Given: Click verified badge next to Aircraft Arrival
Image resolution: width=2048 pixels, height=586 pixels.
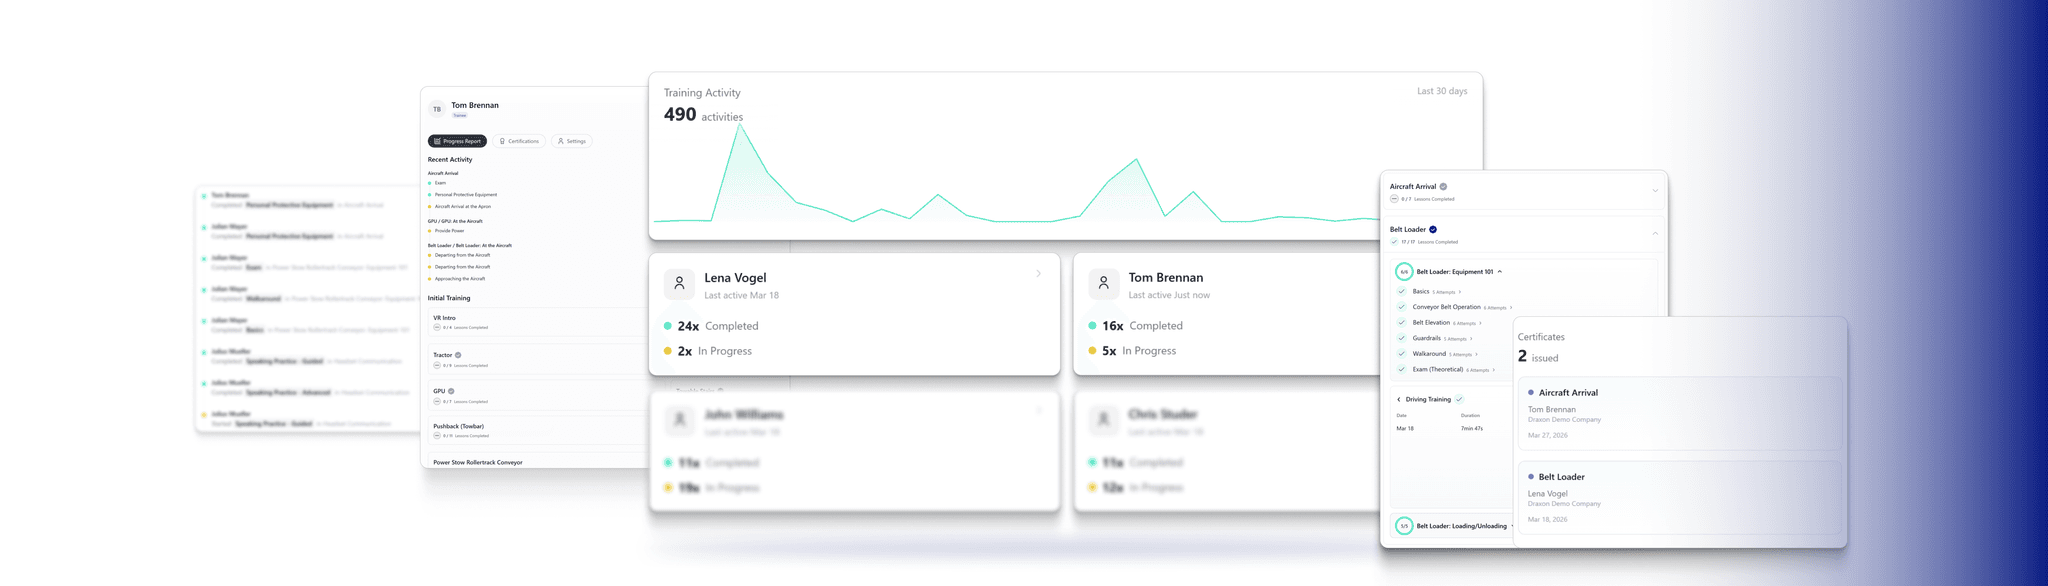Looking at the screenshot, I should pos(1443,187).
